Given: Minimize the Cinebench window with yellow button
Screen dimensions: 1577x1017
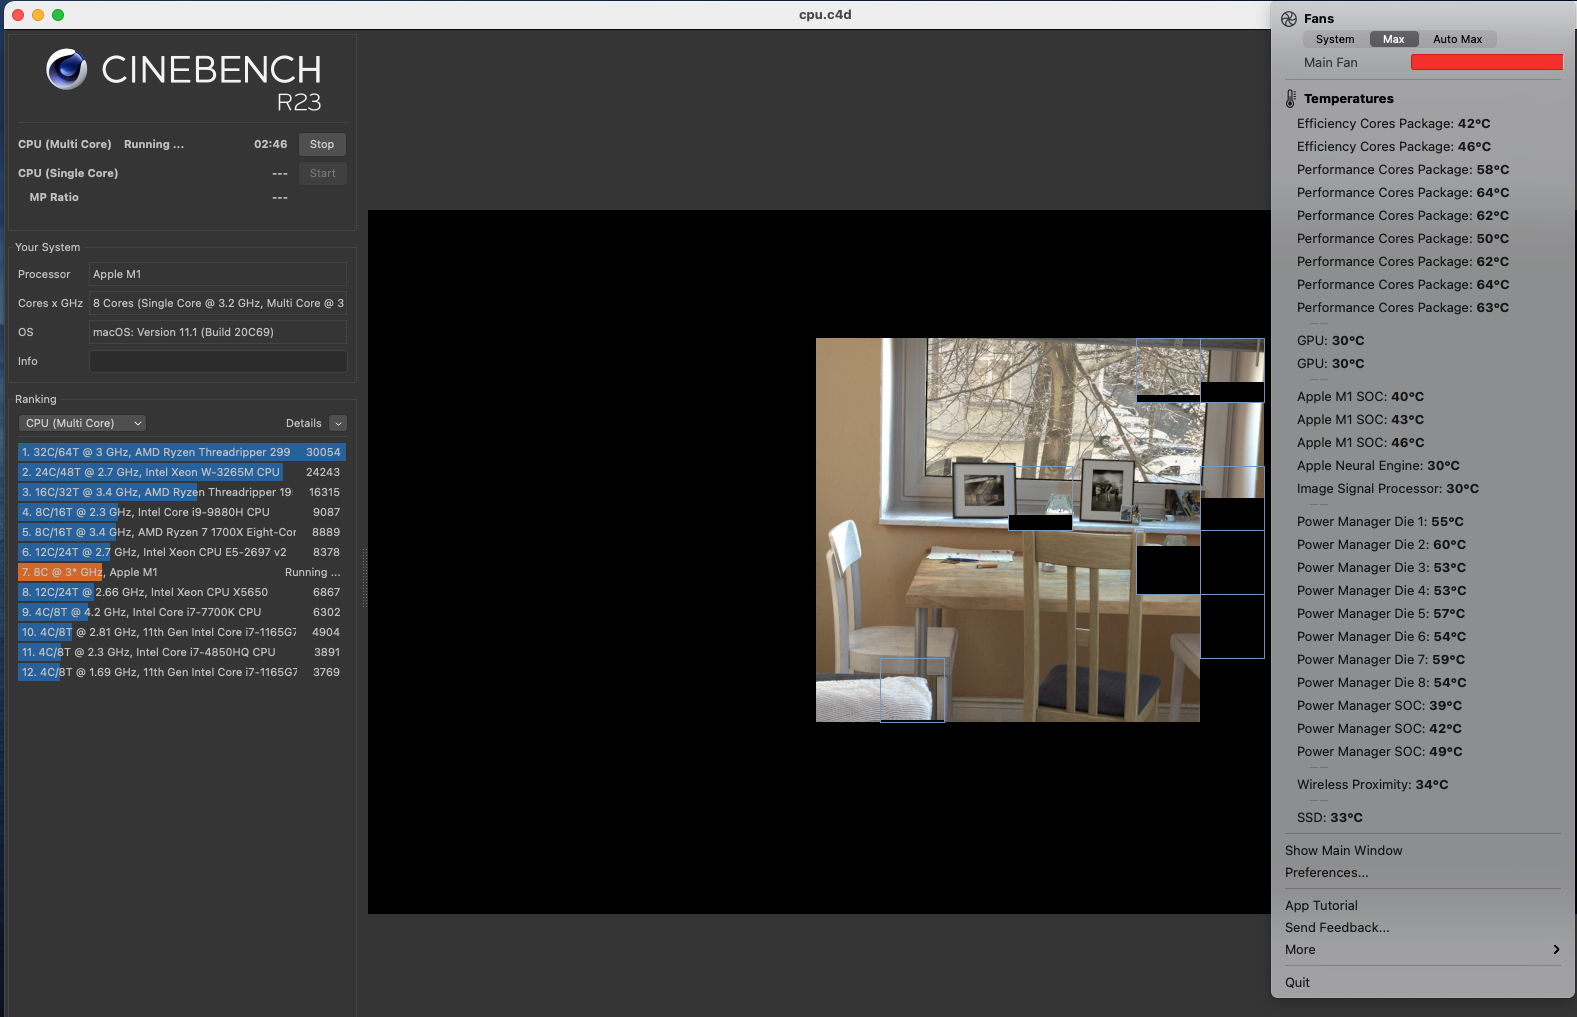Looking at the screenshot, I should 38,15.
